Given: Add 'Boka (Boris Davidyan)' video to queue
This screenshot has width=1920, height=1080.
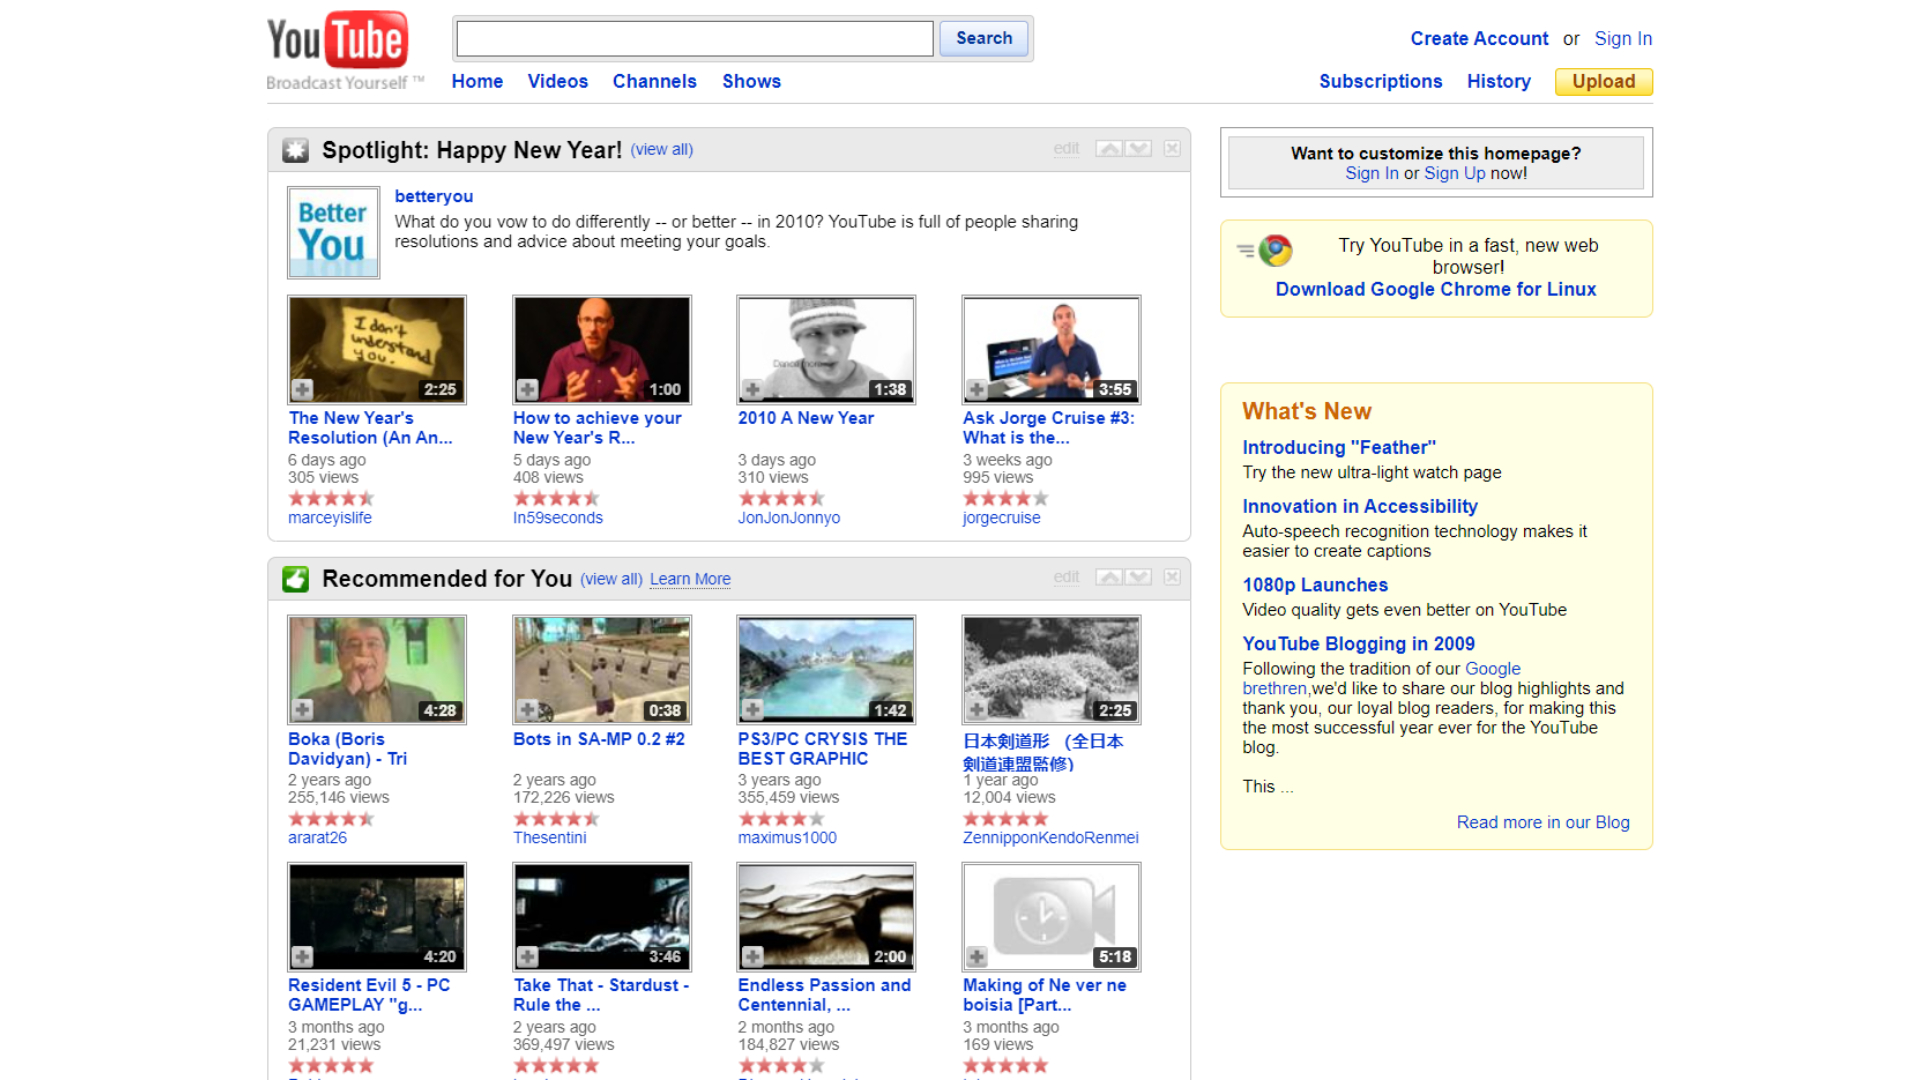Looking at the screenshot, I should tap(302, 710).
